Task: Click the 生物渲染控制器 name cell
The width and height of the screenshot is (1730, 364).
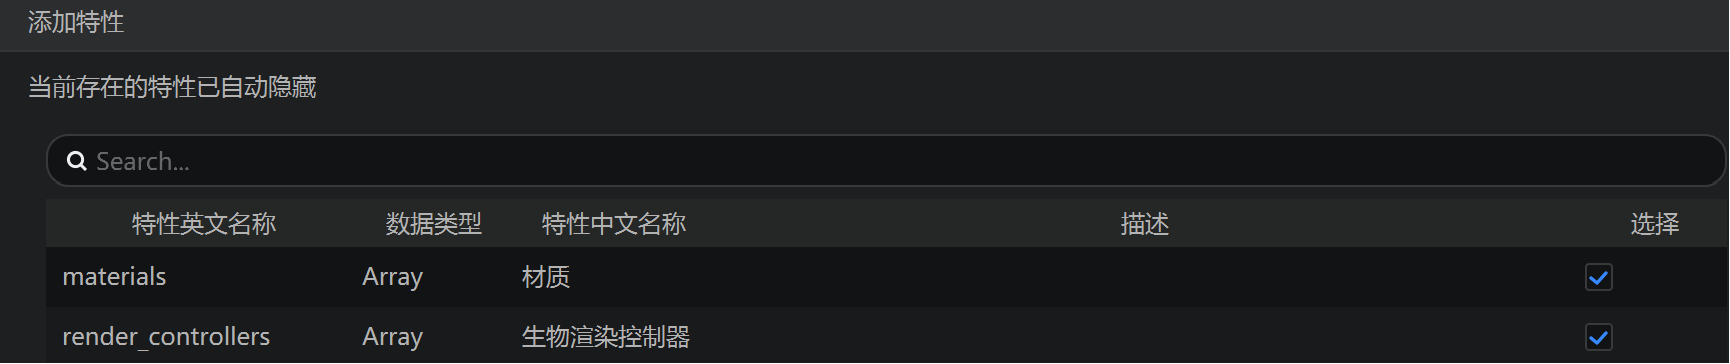Action: click(x=606, y=337)
